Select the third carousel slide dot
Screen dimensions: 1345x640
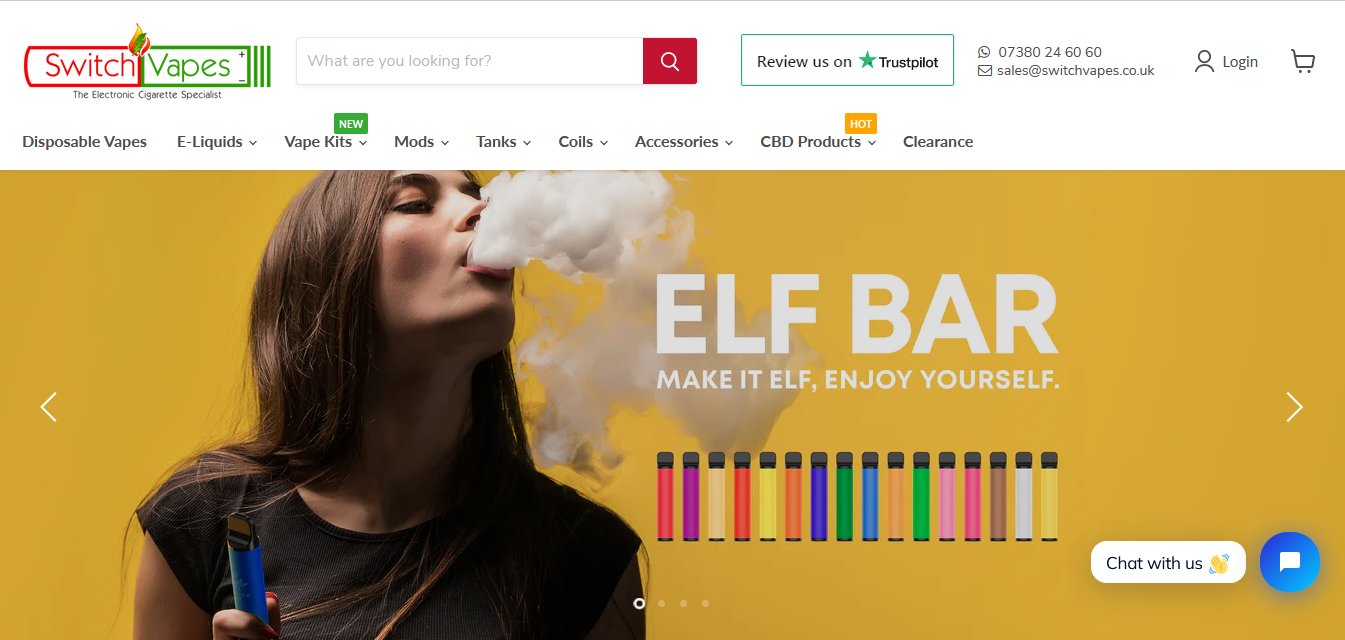point(684,603)
